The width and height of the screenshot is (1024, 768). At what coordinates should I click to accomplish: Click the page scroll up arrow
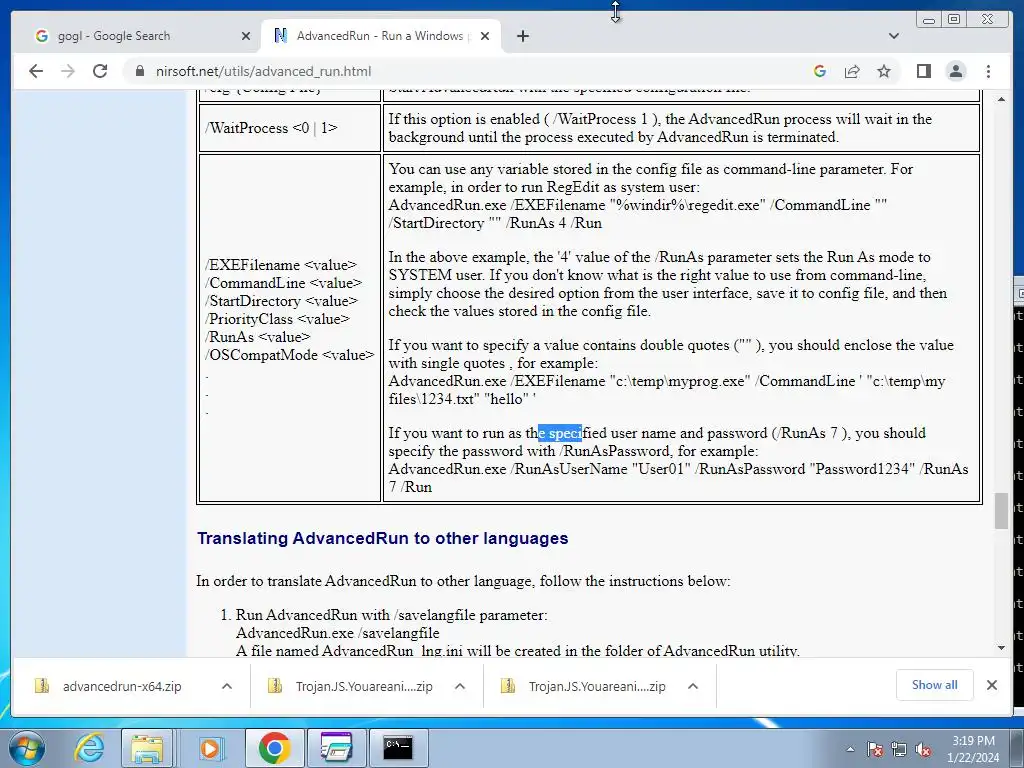pos(1002,99)
